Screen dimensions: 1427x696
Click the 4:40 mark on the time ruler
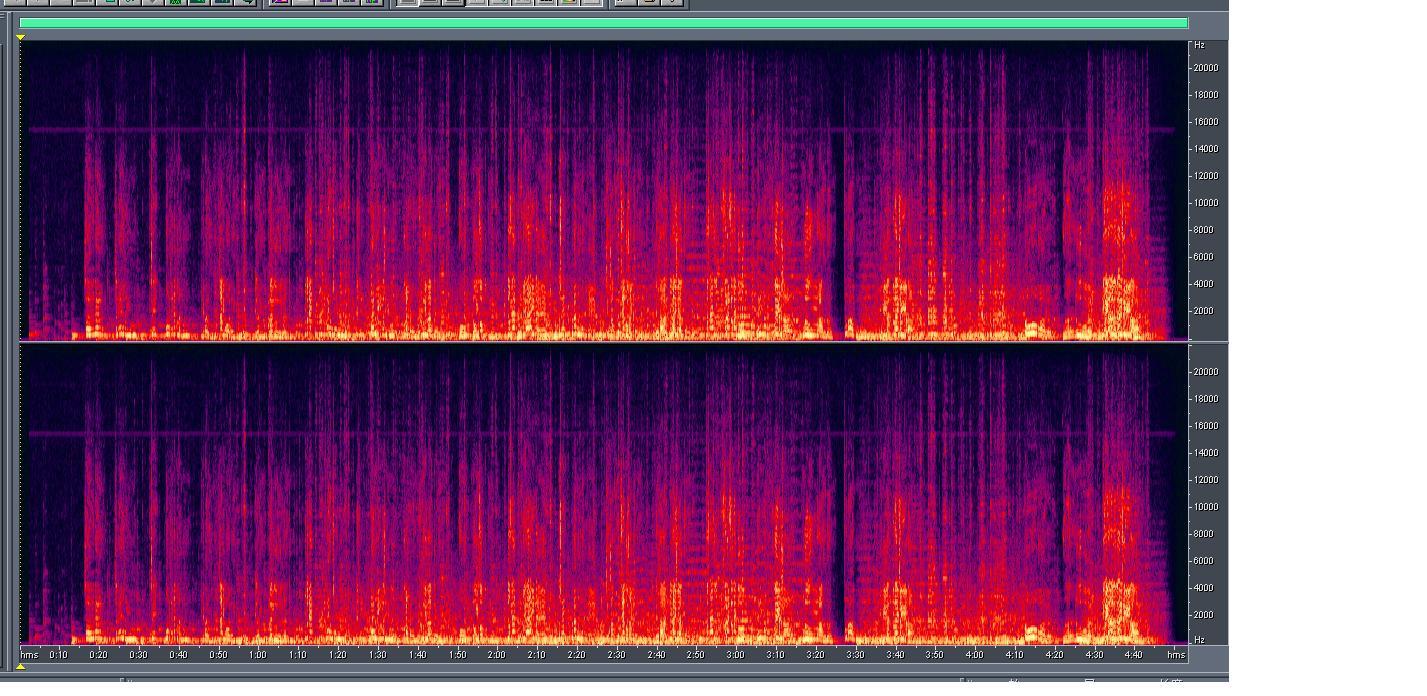(x=1133, y=655)
